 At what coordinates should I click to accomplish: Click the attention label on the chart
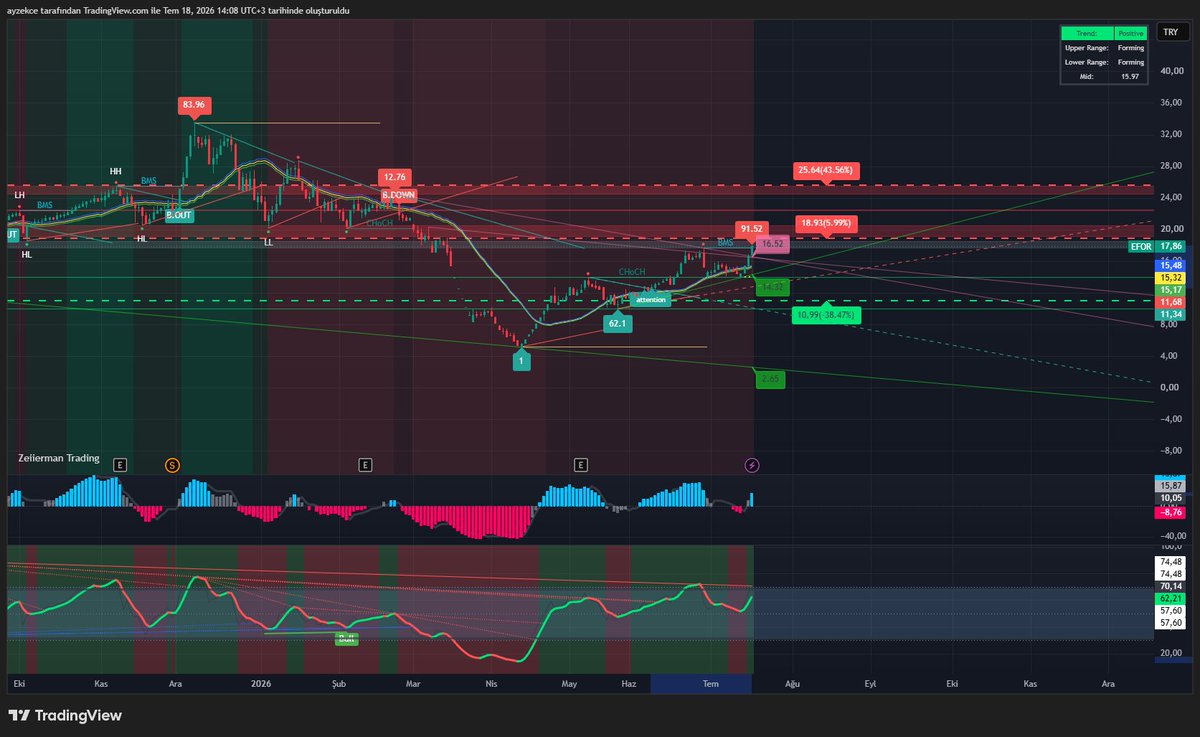point(651,300)
